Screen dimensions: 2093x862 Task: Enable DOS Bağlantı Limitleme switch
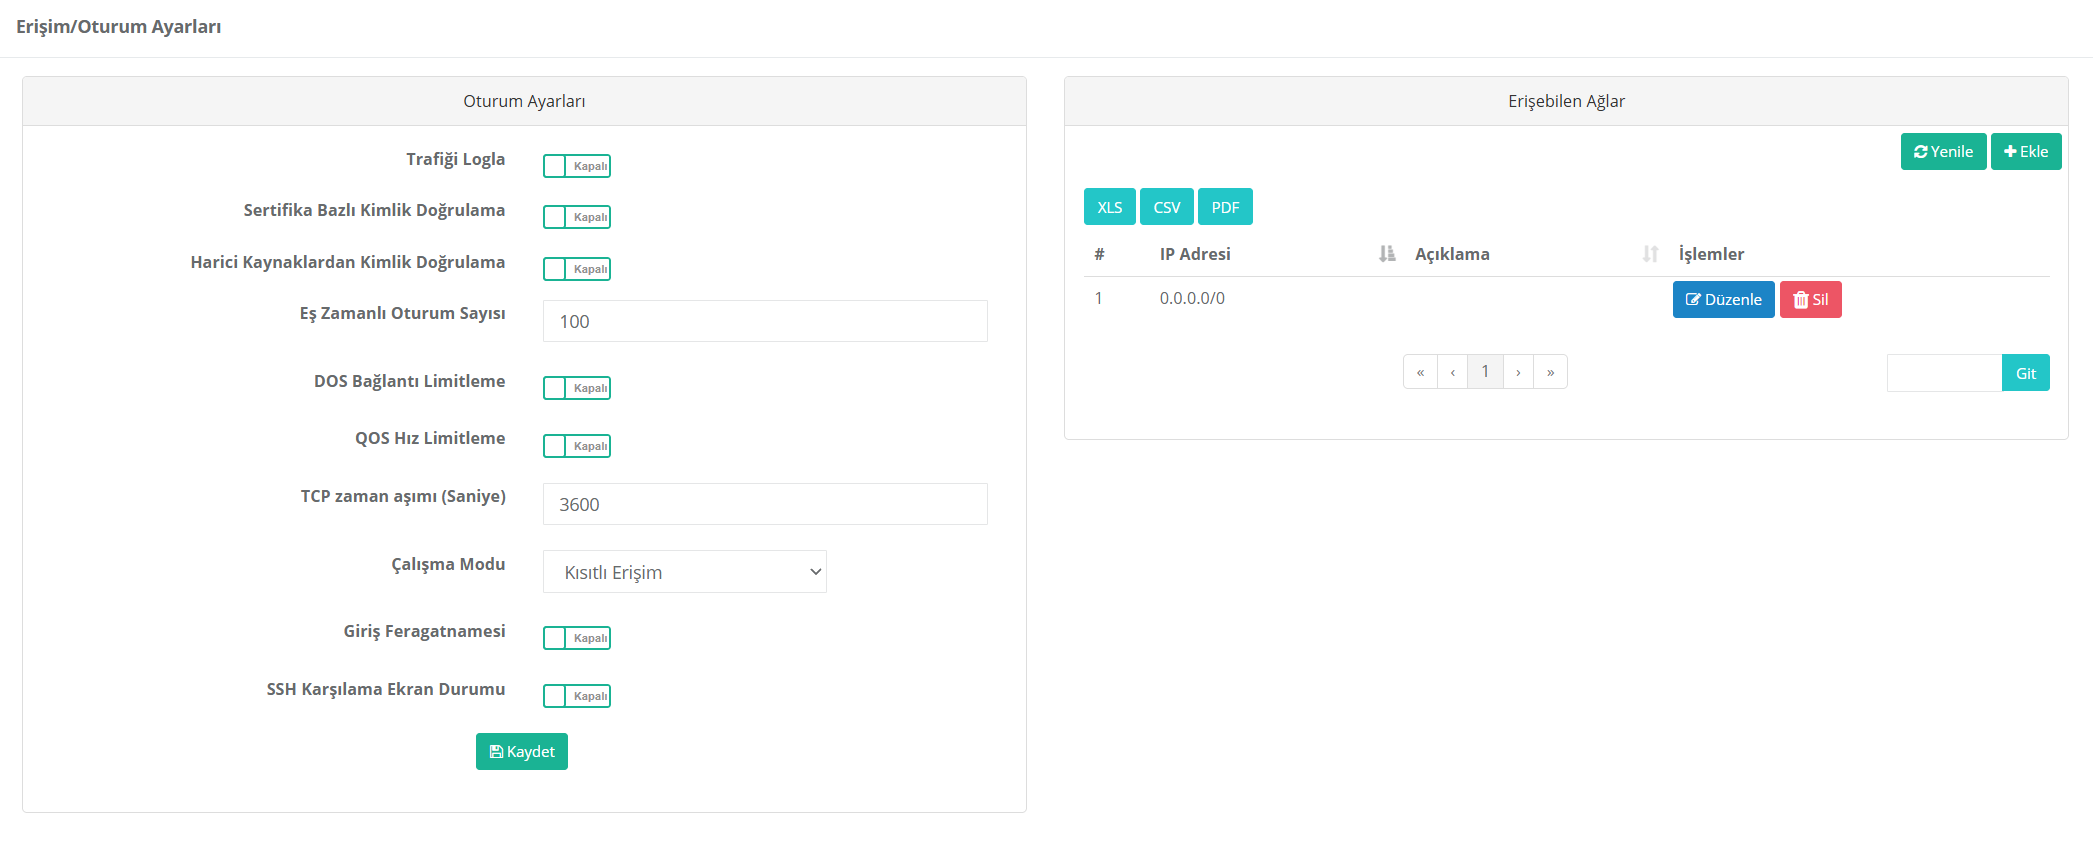tap(577, 388)
